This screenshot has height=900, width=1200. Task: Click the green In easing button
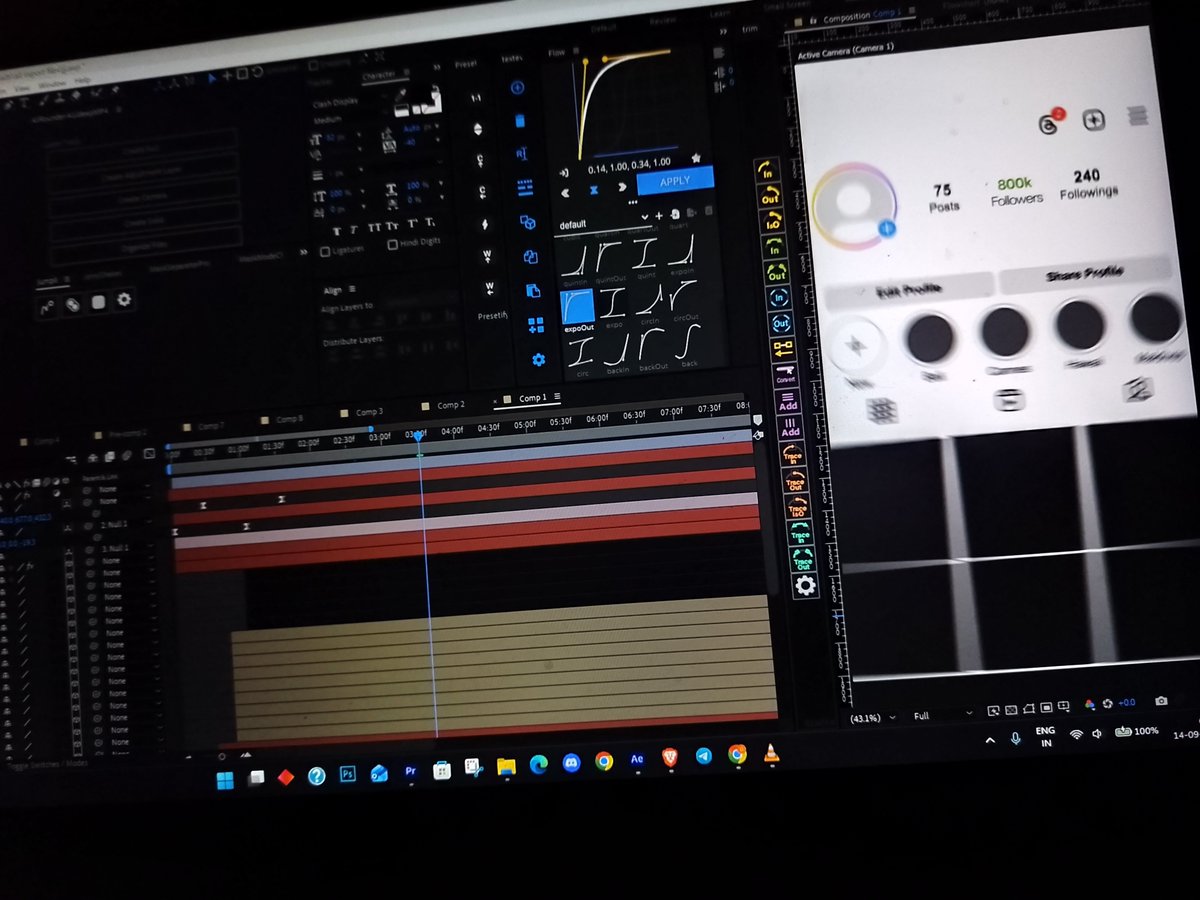pyautogui.click(x=774, y=246)
